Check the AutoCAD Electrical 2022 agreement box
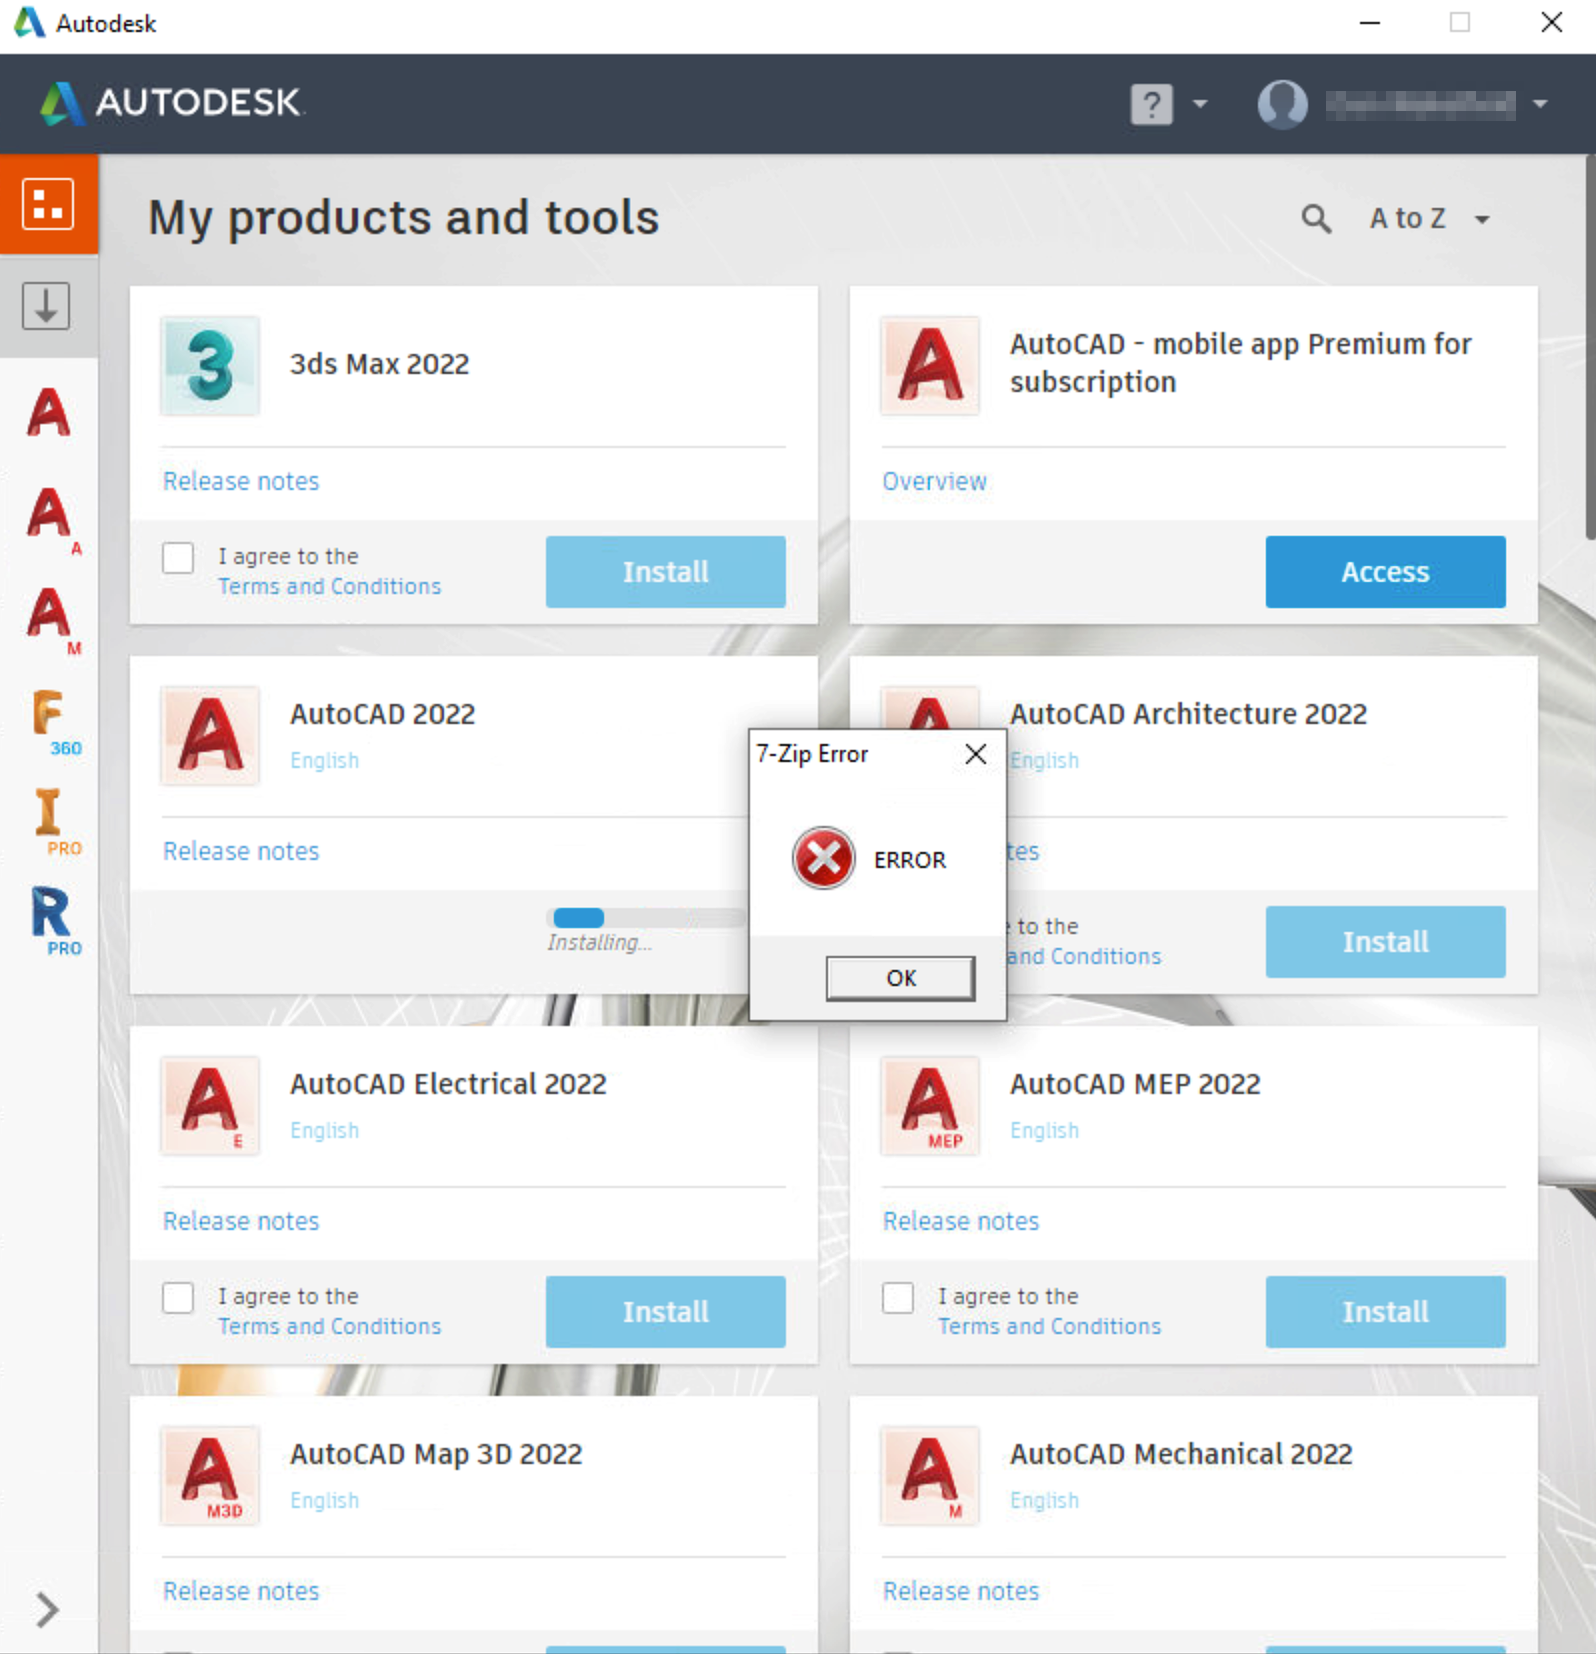The height and width of the screenshot is (1654, 1596). (178, 1297)
